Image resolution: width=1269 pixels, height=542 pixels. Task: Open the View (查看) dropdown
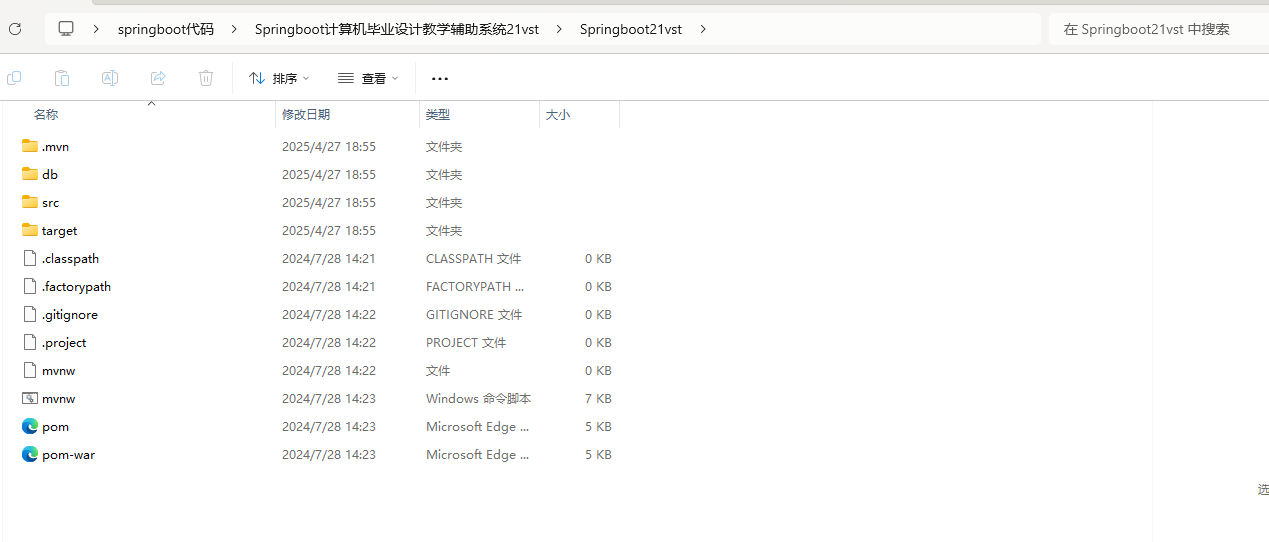click(x=368, y=78)
